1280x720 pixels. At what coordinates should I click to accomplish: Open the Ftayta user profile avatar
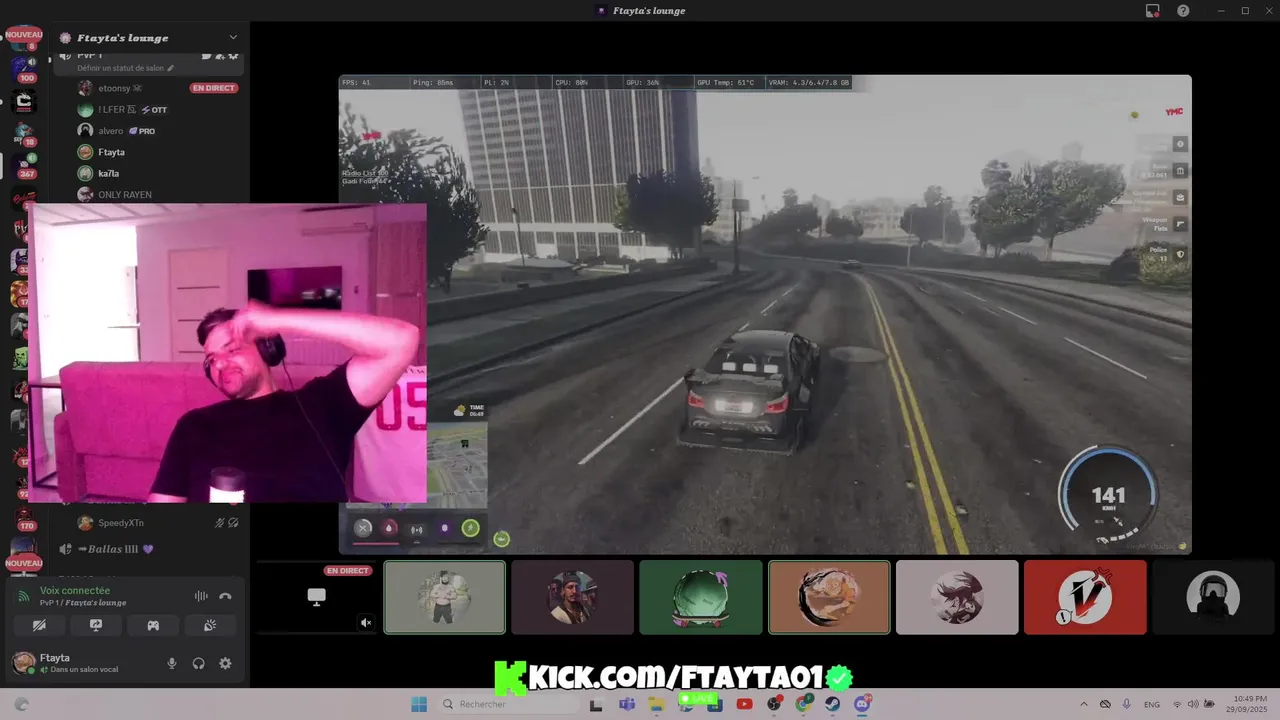click(x=23, y=663)
